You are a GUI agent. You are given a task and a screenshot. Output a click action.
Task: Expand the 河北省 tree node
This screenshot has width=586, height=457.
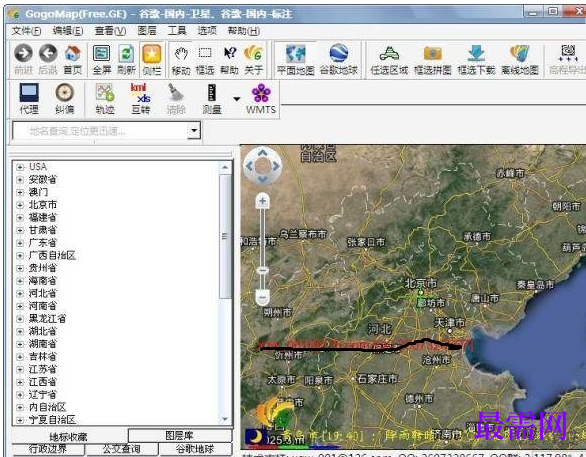[x=20, y=293]
